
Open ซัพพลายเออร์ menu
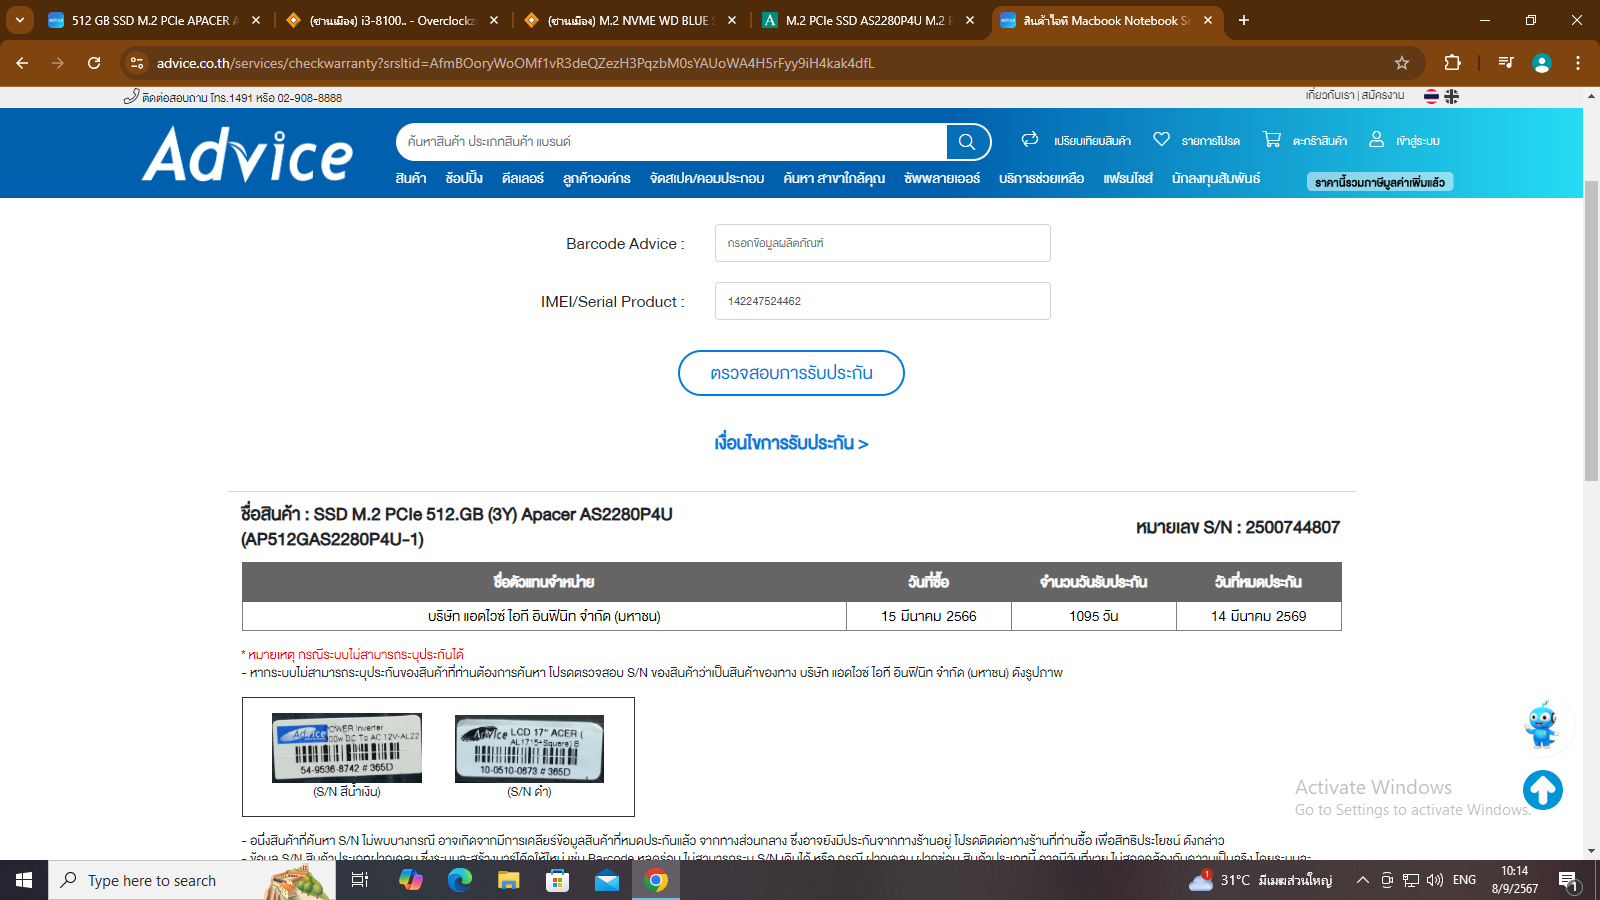pos(942,178)
